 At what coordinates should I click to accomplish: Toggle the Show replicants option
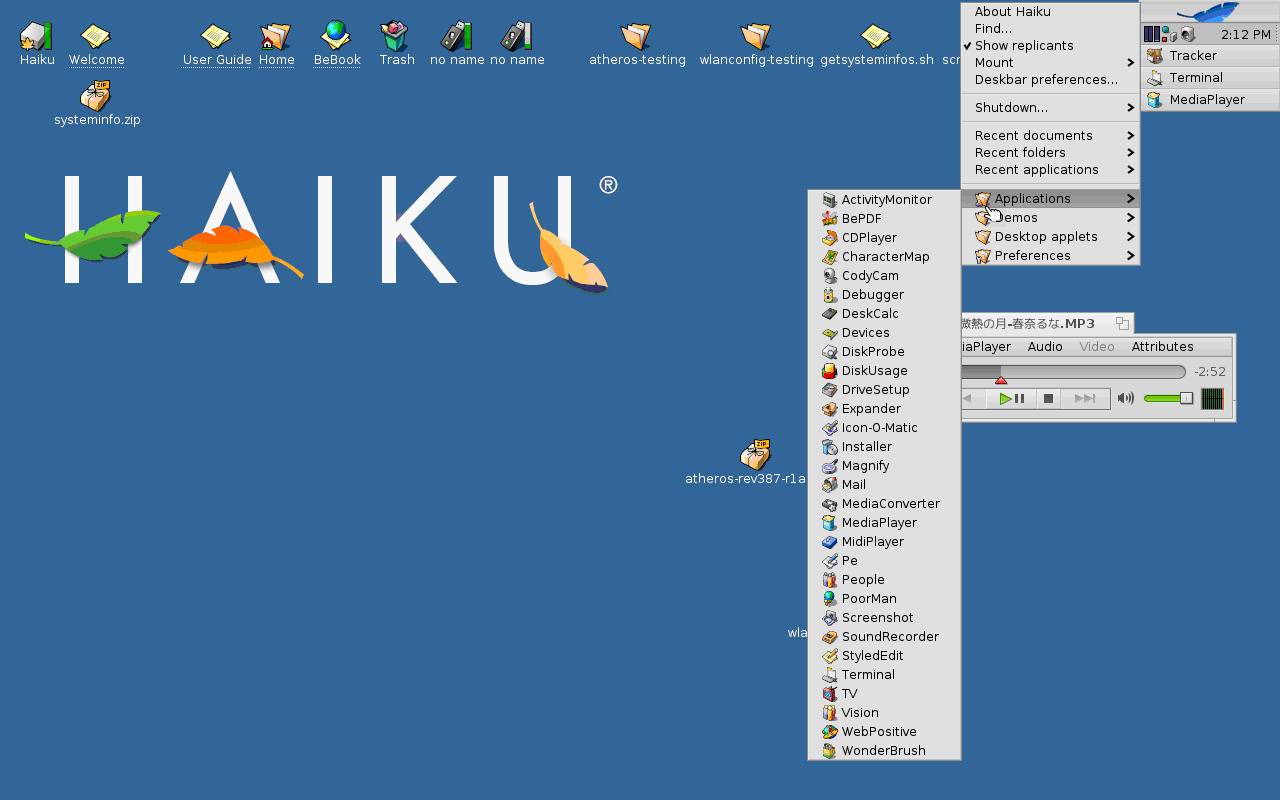[1023, 46]
